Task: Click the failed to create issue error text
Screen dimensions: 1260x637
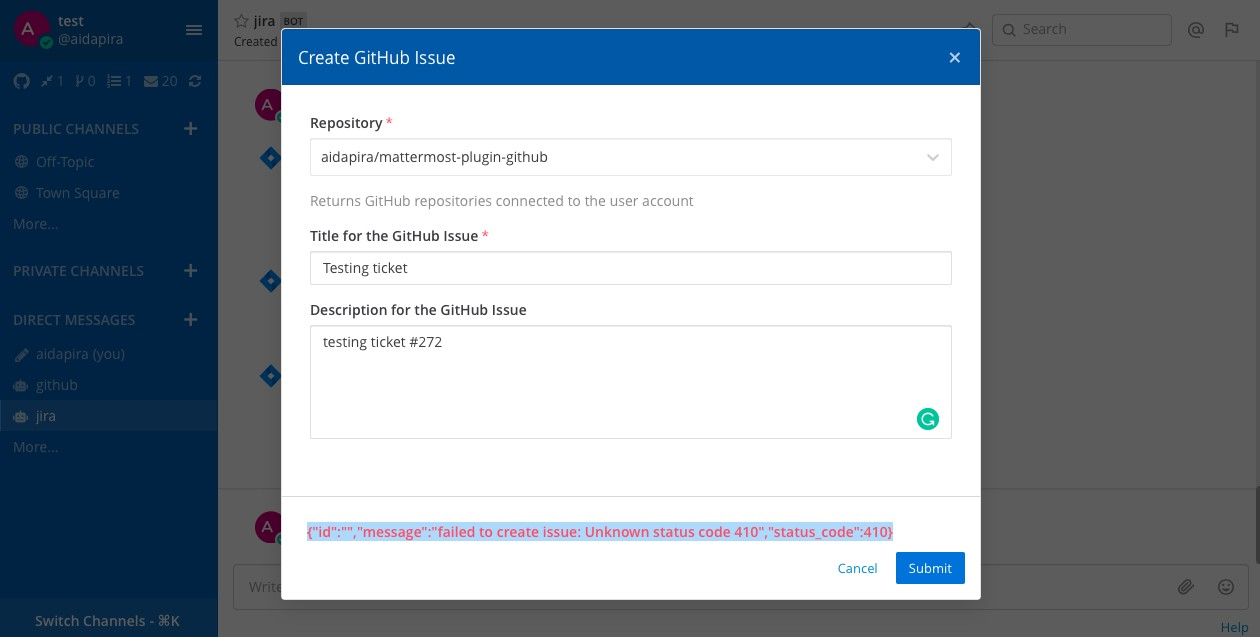Action: pyautogui.click(x=600, y=532)
